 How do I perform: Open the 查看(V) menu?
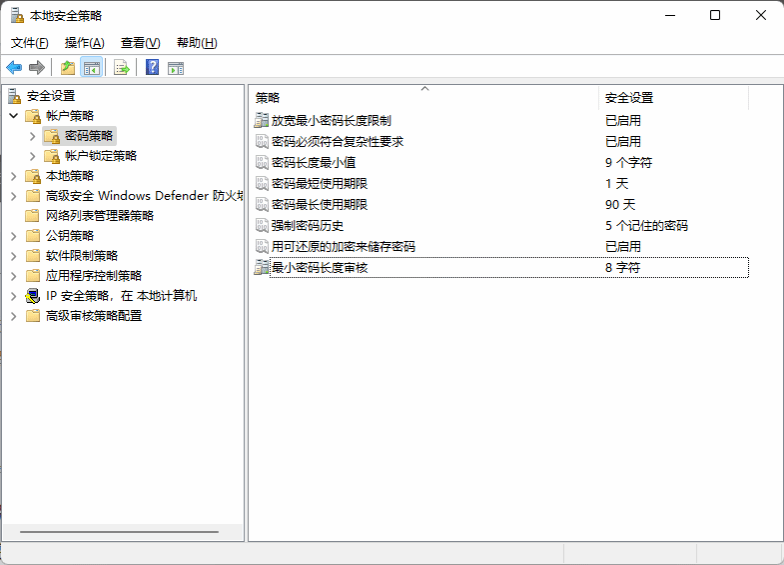(140, 43)
